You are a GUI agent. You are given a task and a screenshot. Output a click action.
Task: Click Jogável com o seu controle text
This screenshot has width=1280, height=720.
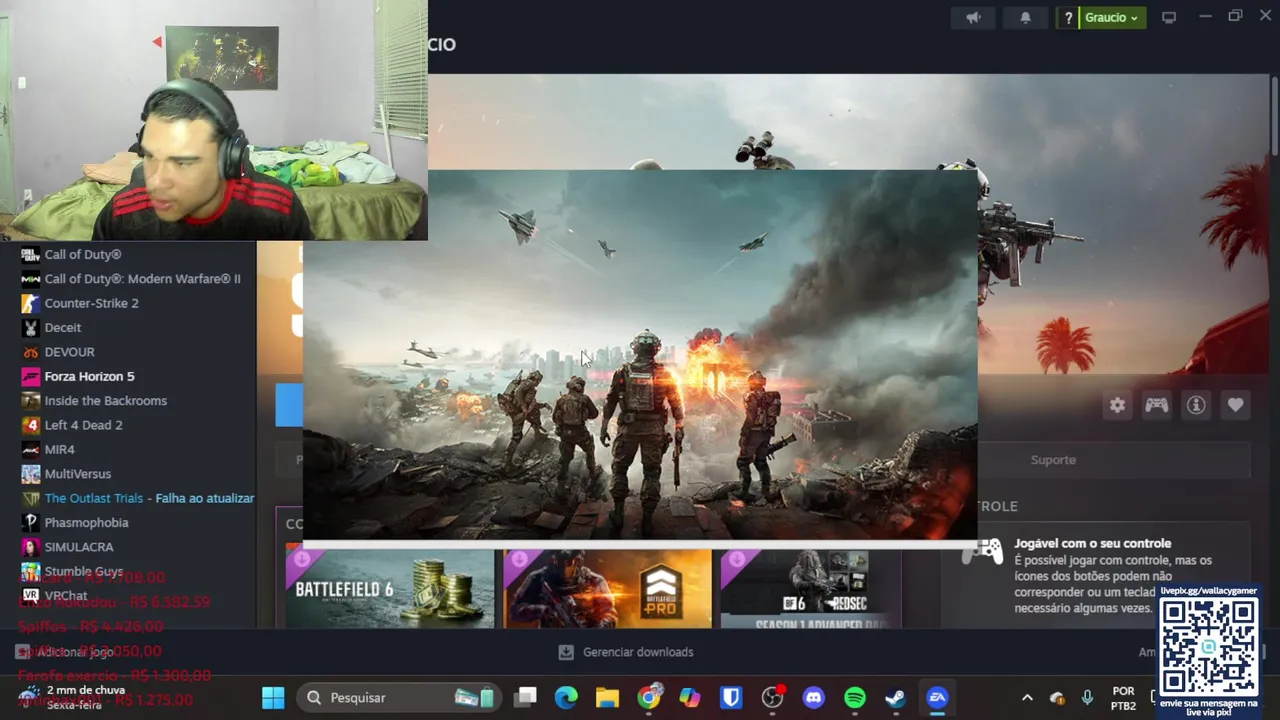click(x=1092, y=543)
